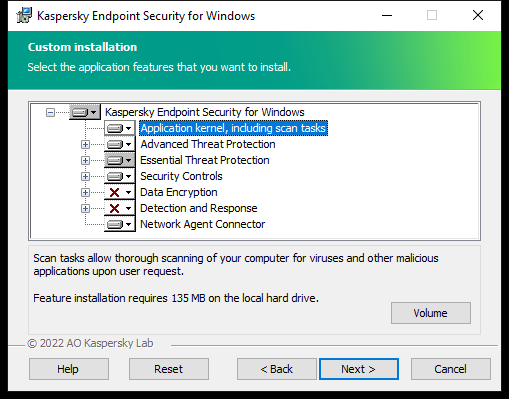The height and width of the screenshot is (399, 509).
Task: Expand the Advanced Threat Protection node
Action: coord(85,144)
